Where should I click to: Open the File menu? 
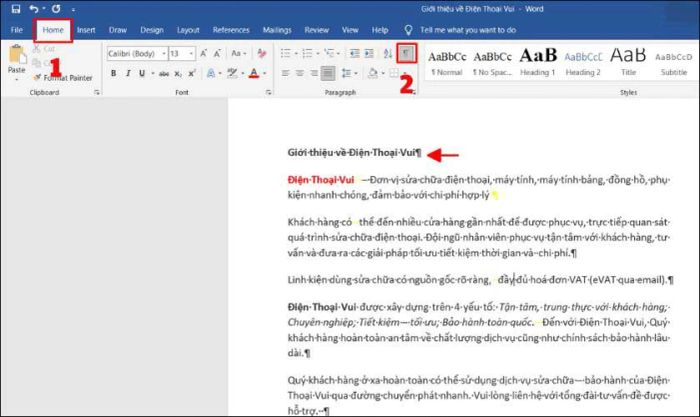point(17,30)
